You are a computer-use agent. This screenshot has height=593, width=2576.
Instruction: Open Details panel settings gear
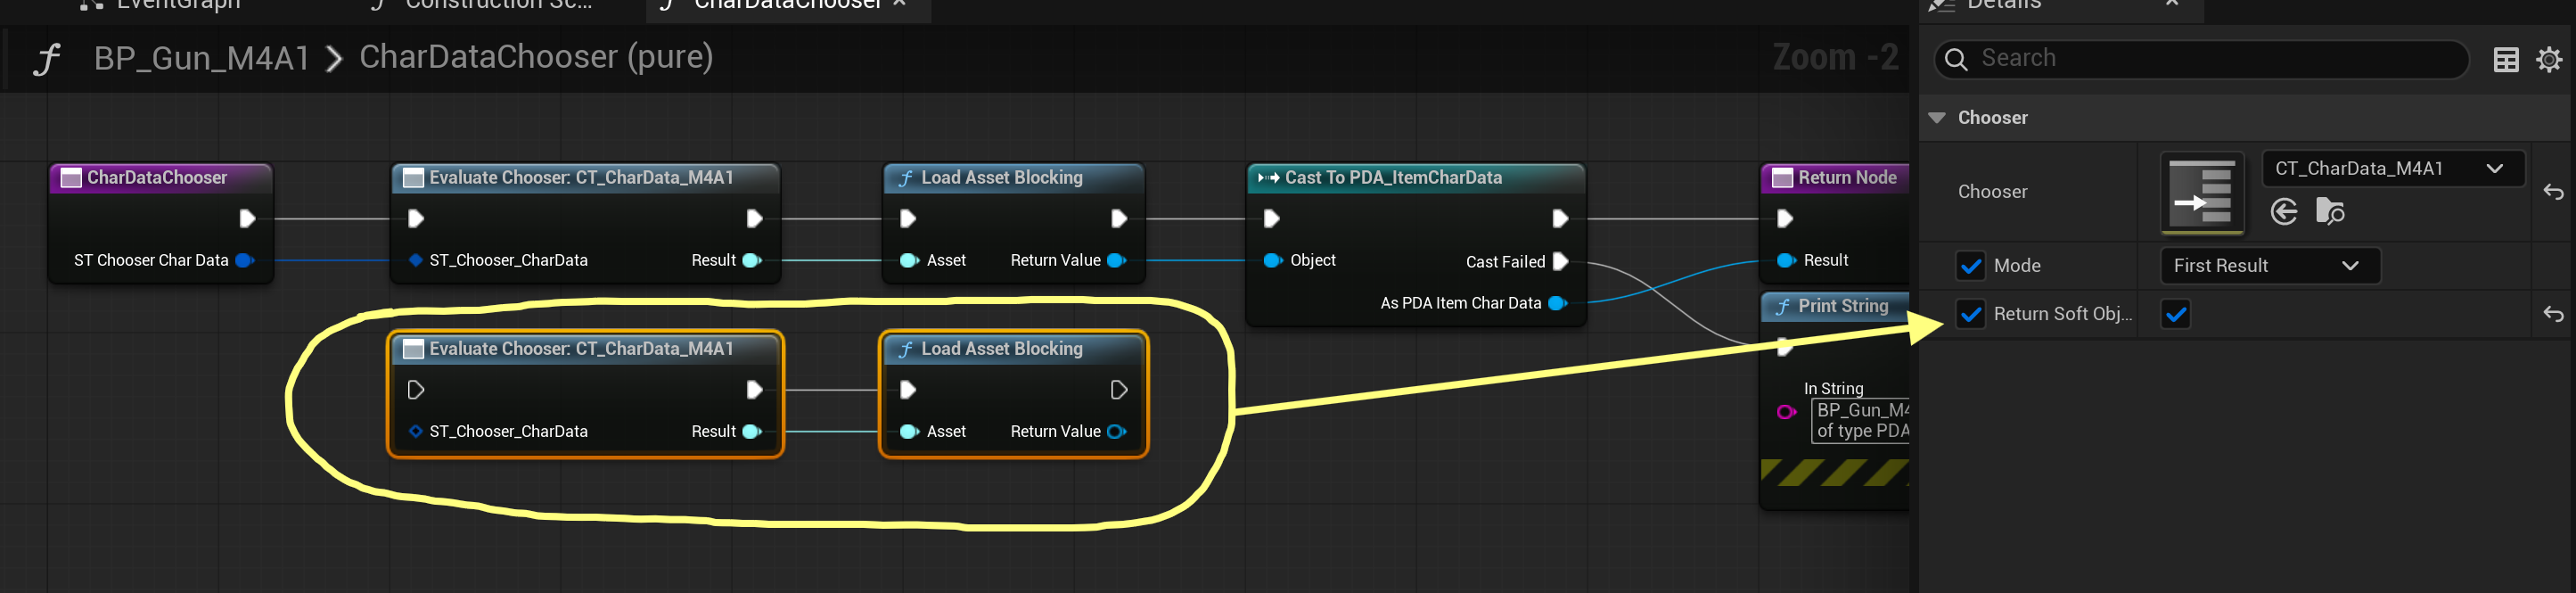pos(2548,60)
